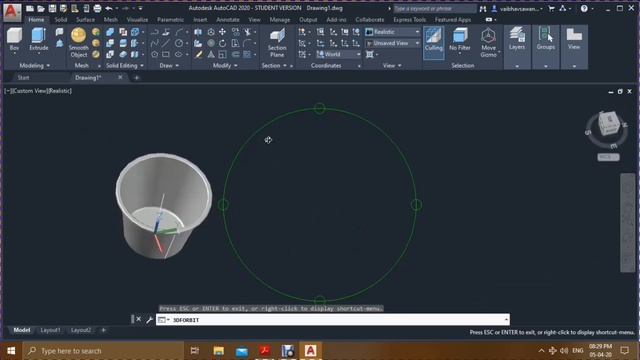Open the Windows Start menu
Viewport: 640px width, 360px height.
click(11, 351)
